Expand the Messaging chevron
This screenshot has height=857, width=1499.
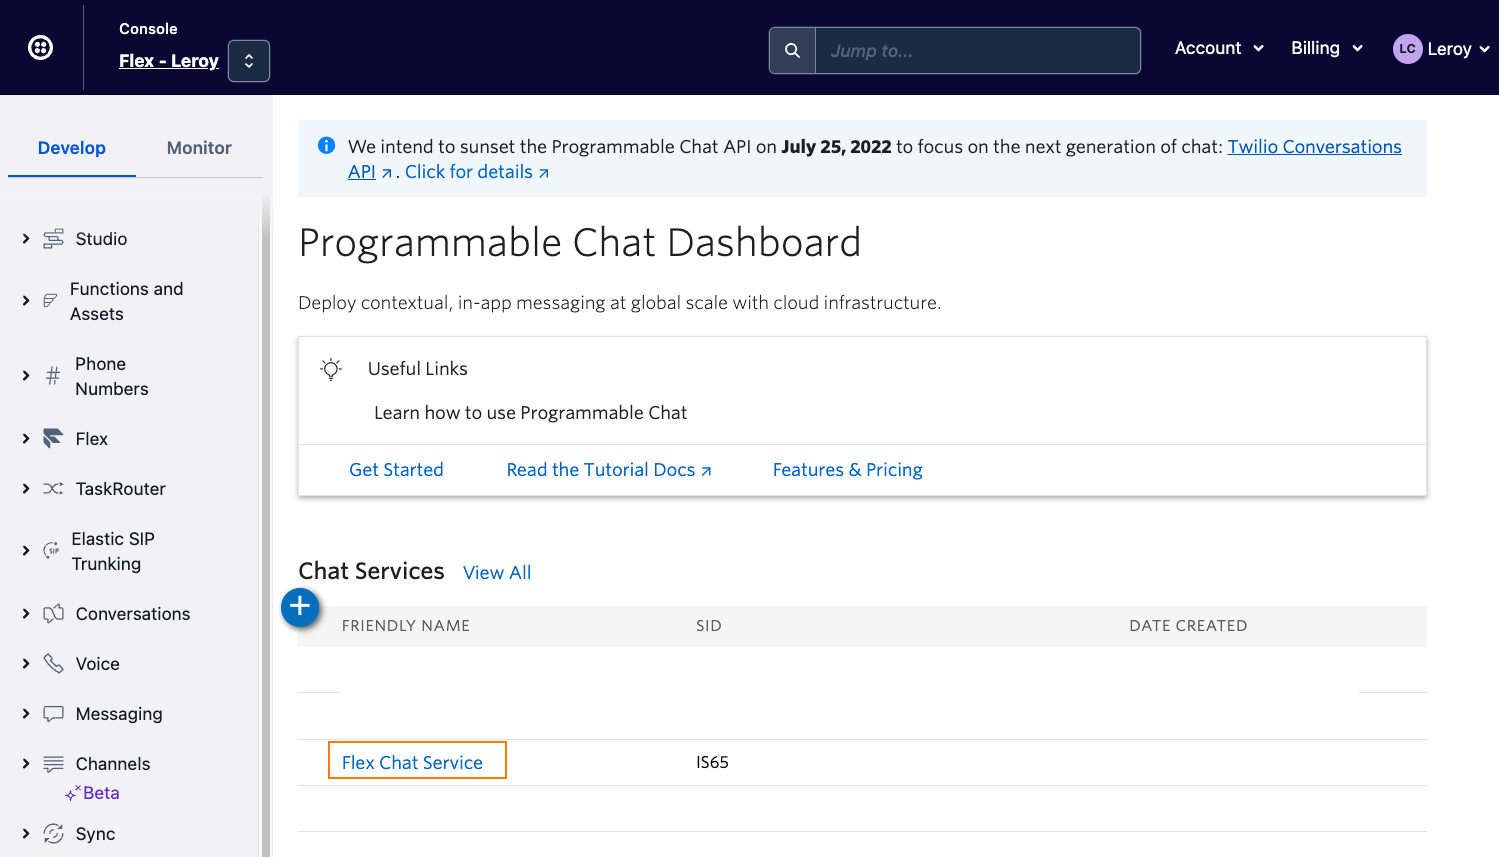[26, 714]
